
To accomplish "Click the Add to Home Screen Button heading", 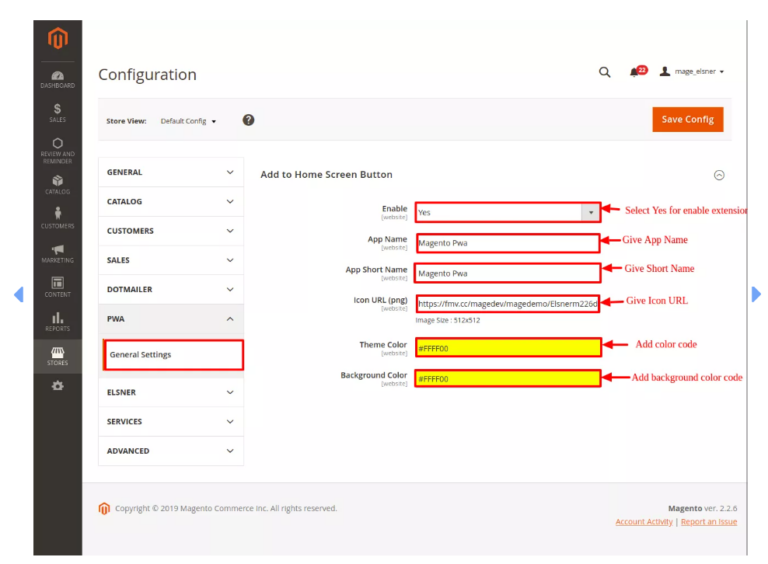I will pyautogui.click(x=326, y=175).
